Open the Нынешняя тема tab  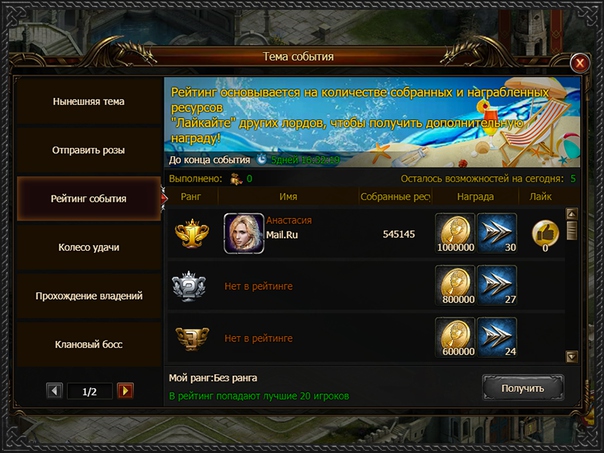[x=89, y=101]
